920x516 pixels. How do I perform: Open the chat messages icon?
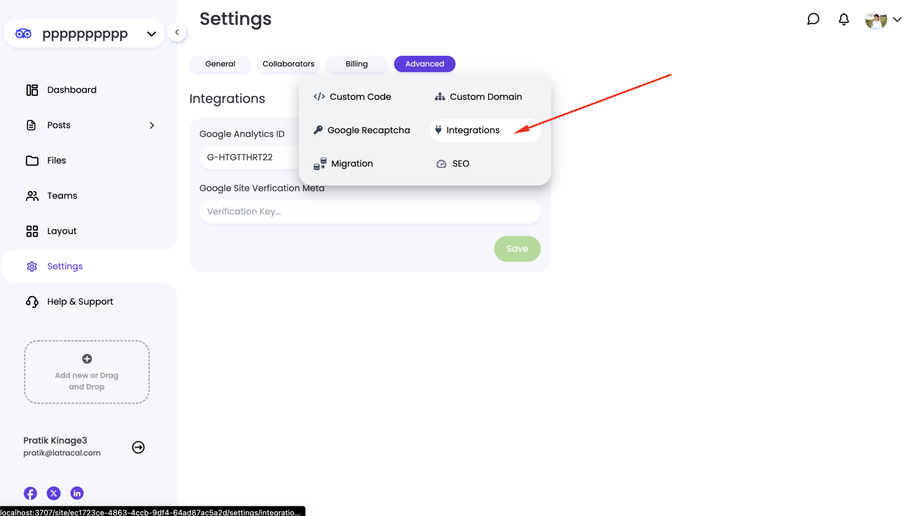813,19
